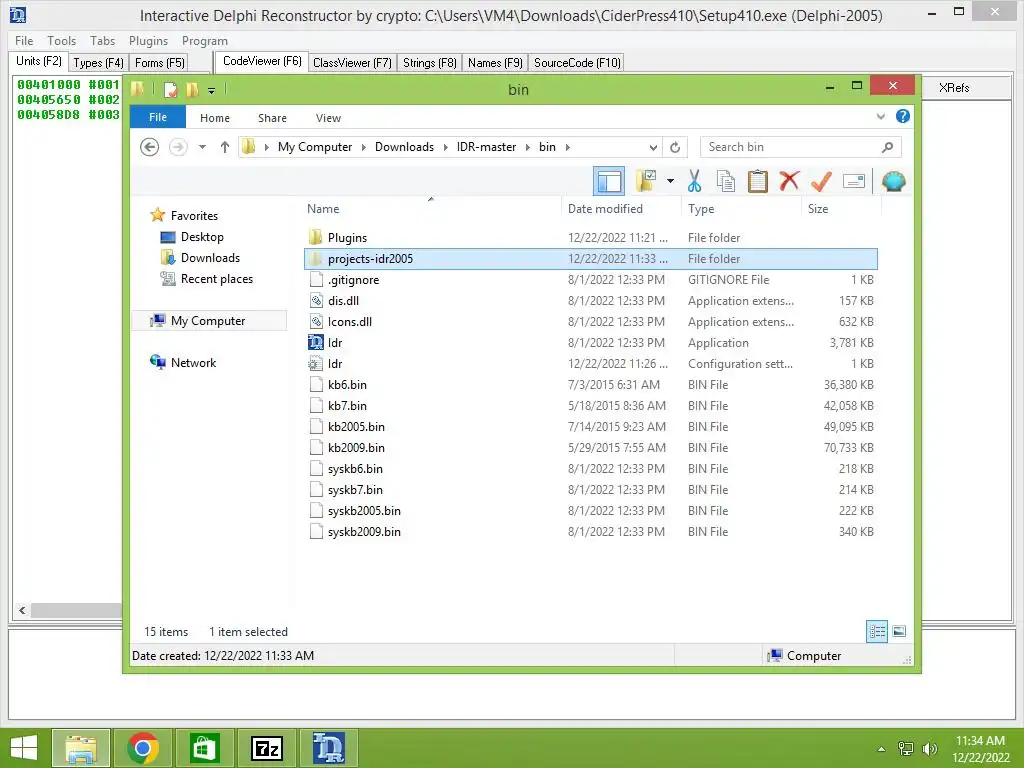Open 7-Zip from the taskbar
This screenshot has height=768, width=1024.
tap(267, 748)
